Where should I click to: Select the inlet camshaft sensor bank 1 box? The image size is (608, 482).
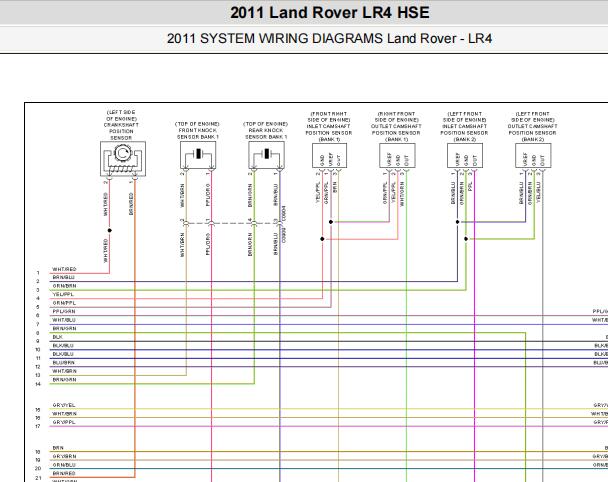(x=330, y=155)
